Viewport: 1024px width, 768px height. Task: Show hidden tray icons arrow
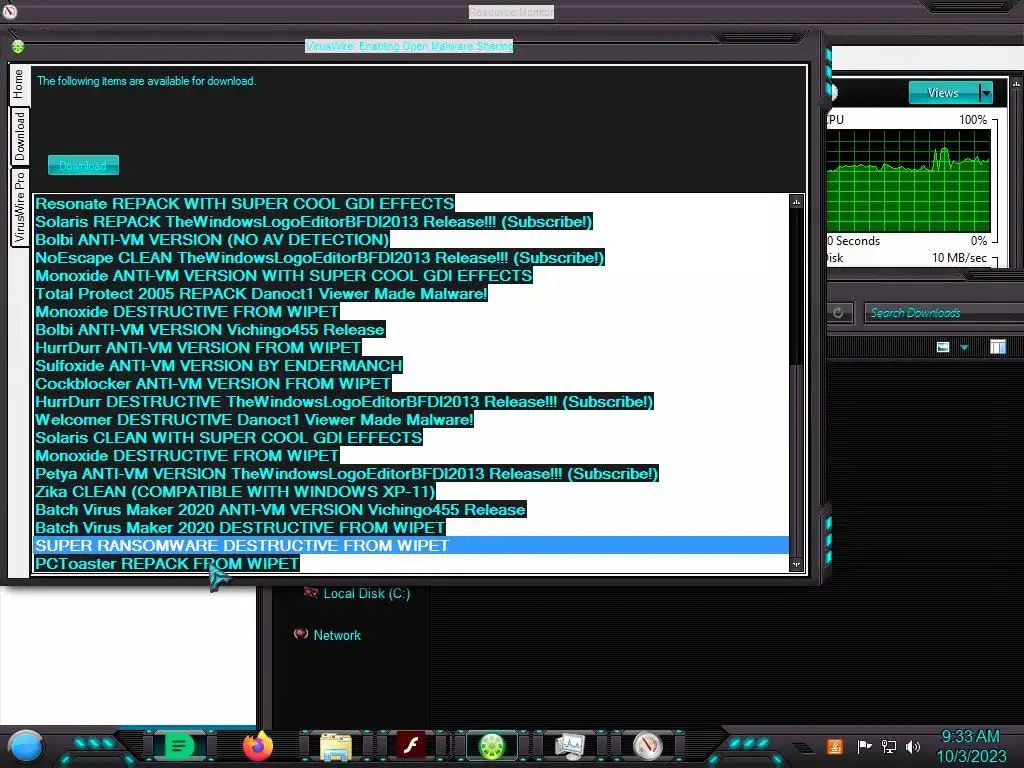tap(804, 748)
